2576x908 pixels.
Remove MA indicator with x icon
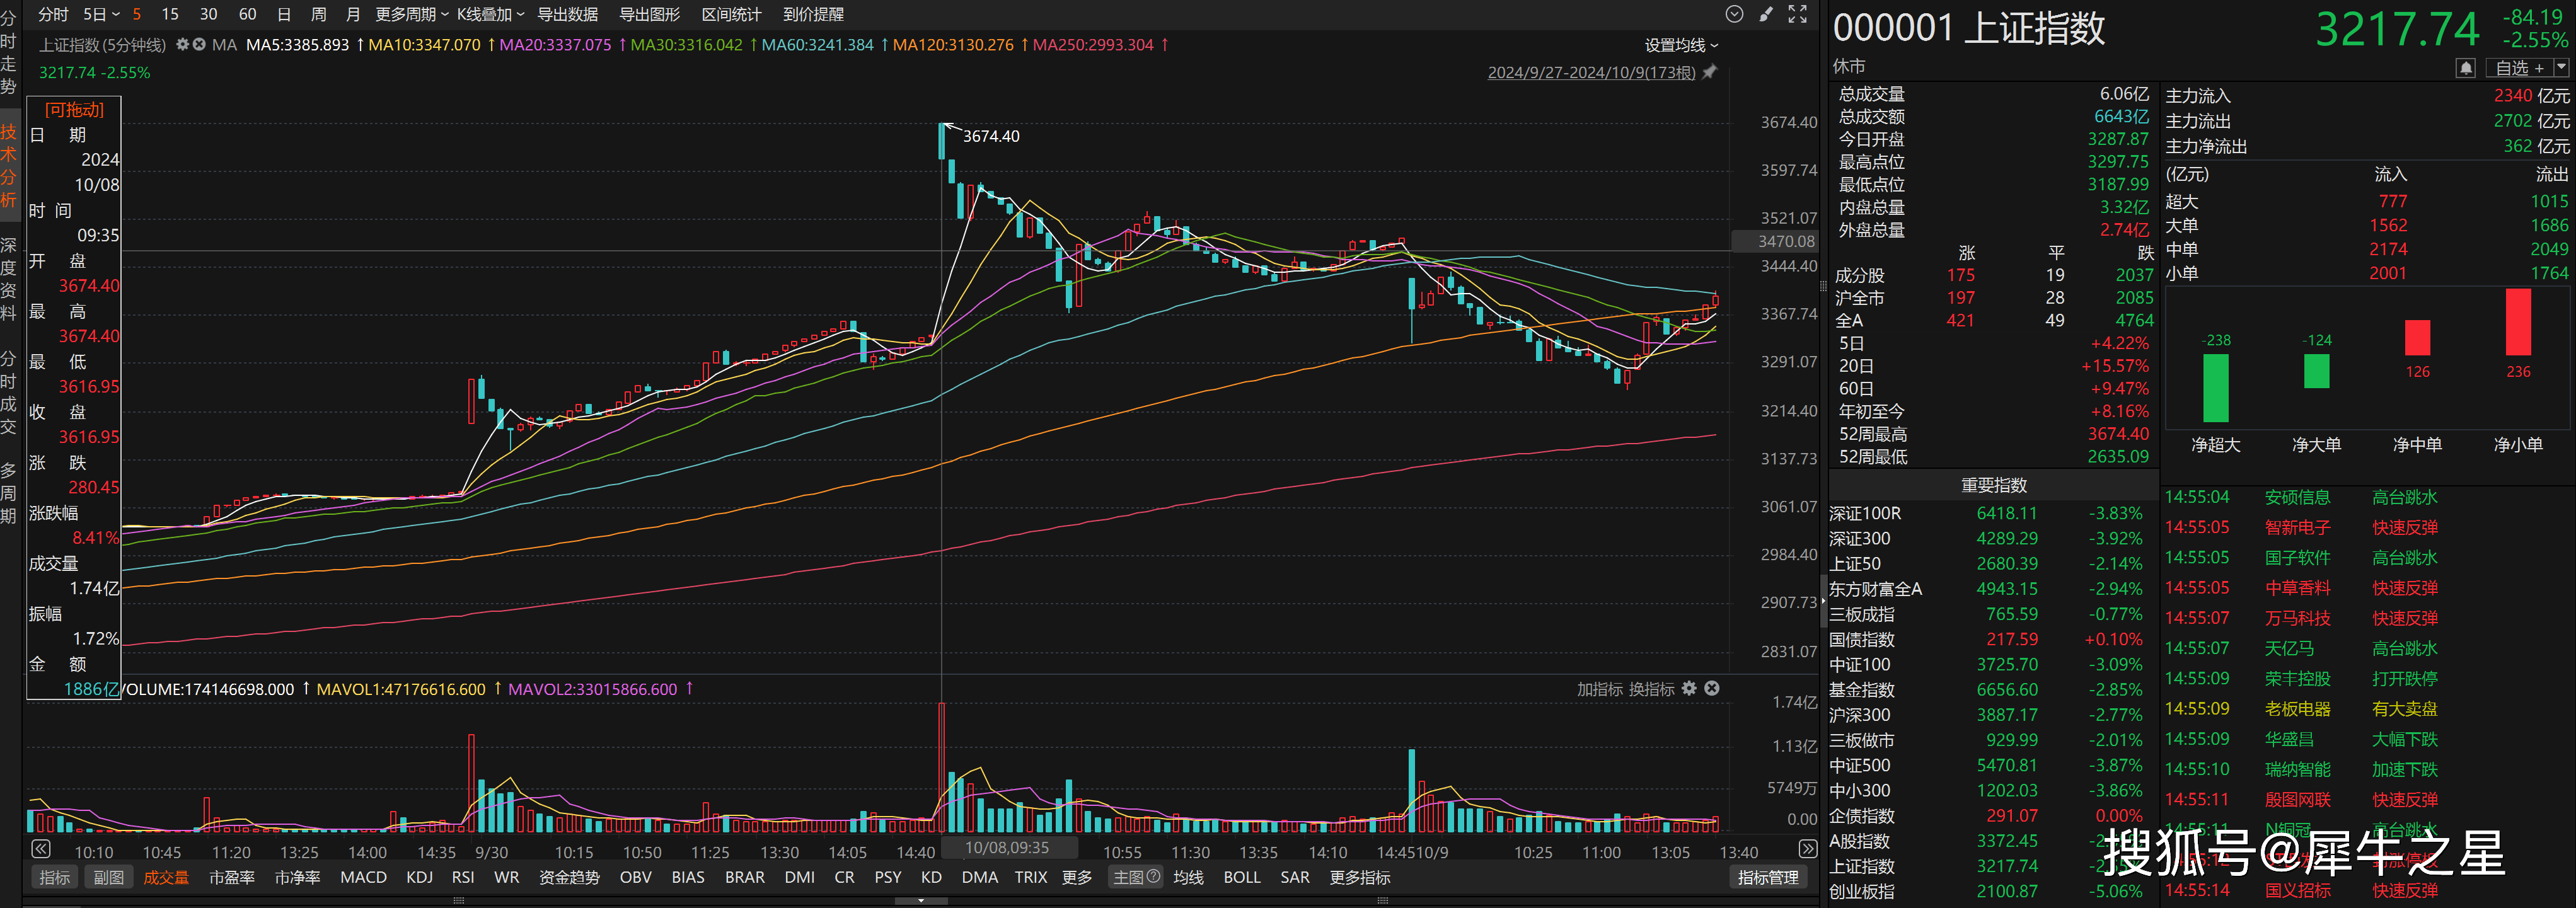[199, 45]
